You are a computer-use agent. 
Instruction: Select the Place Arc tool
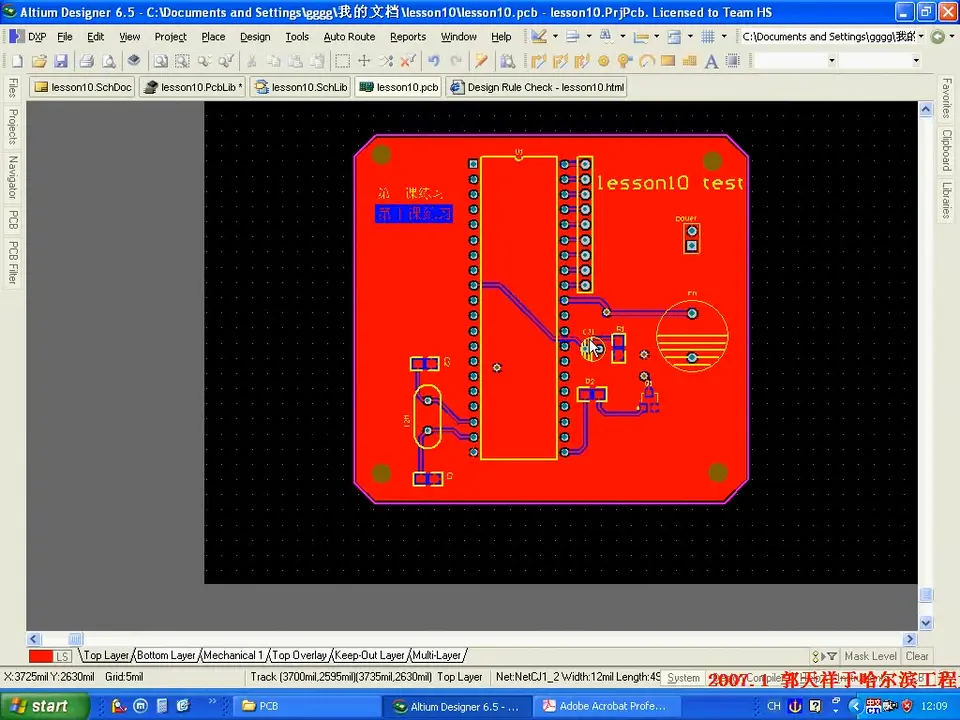[647, 61]
